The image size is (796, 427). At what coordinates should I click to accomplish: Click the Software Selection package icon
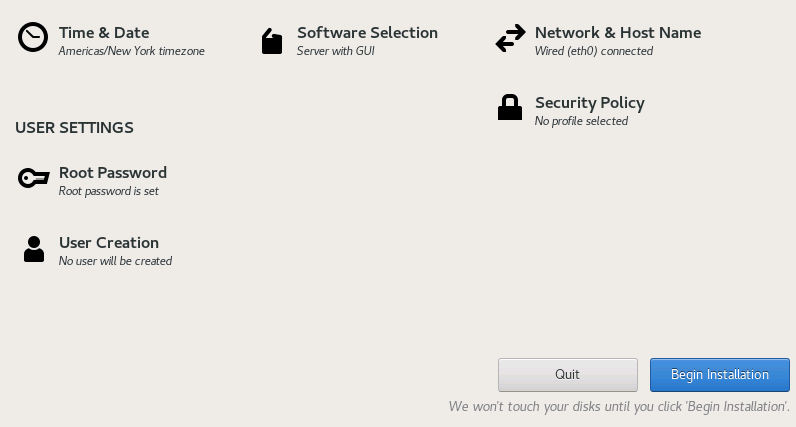272,41
